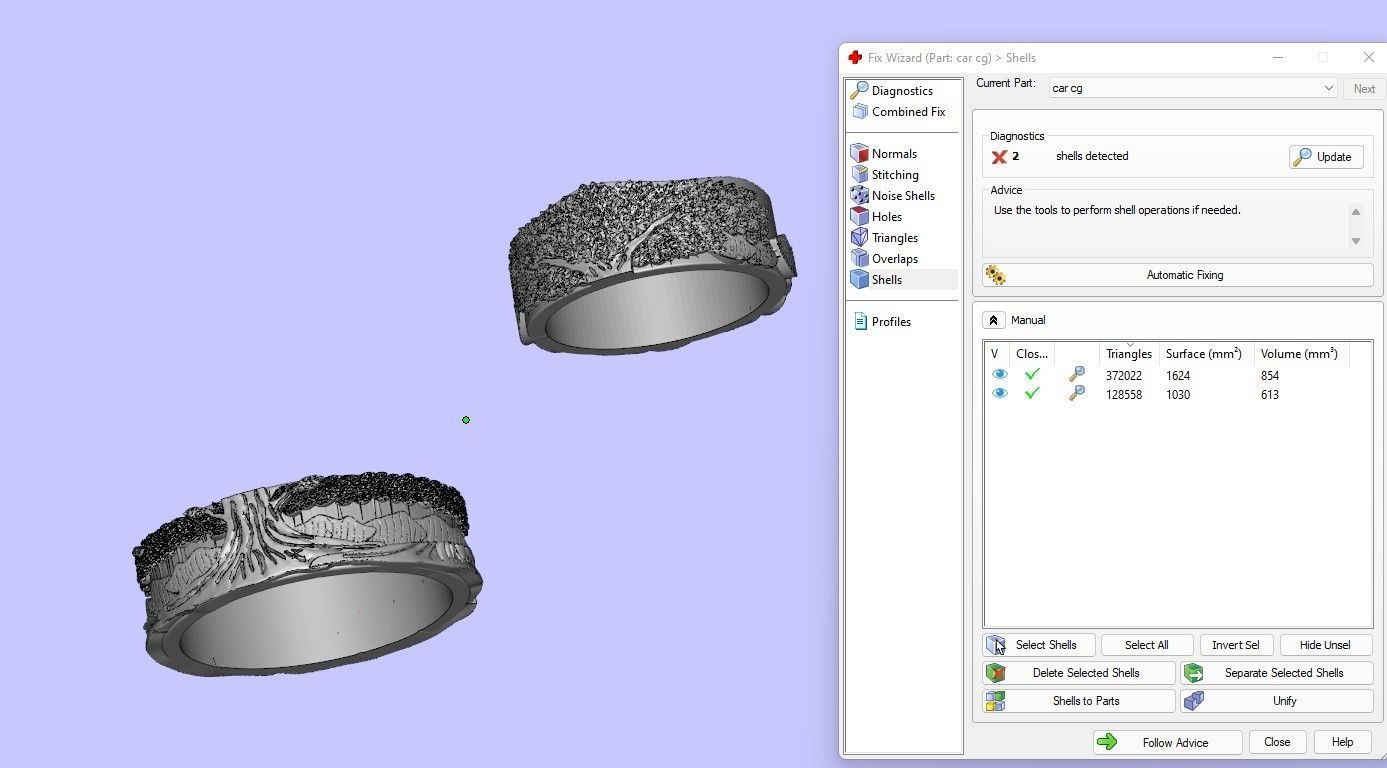Viewport: 1387px width, 768px height.
Task: Click the Clos... column header
Action: (1032, 354)
